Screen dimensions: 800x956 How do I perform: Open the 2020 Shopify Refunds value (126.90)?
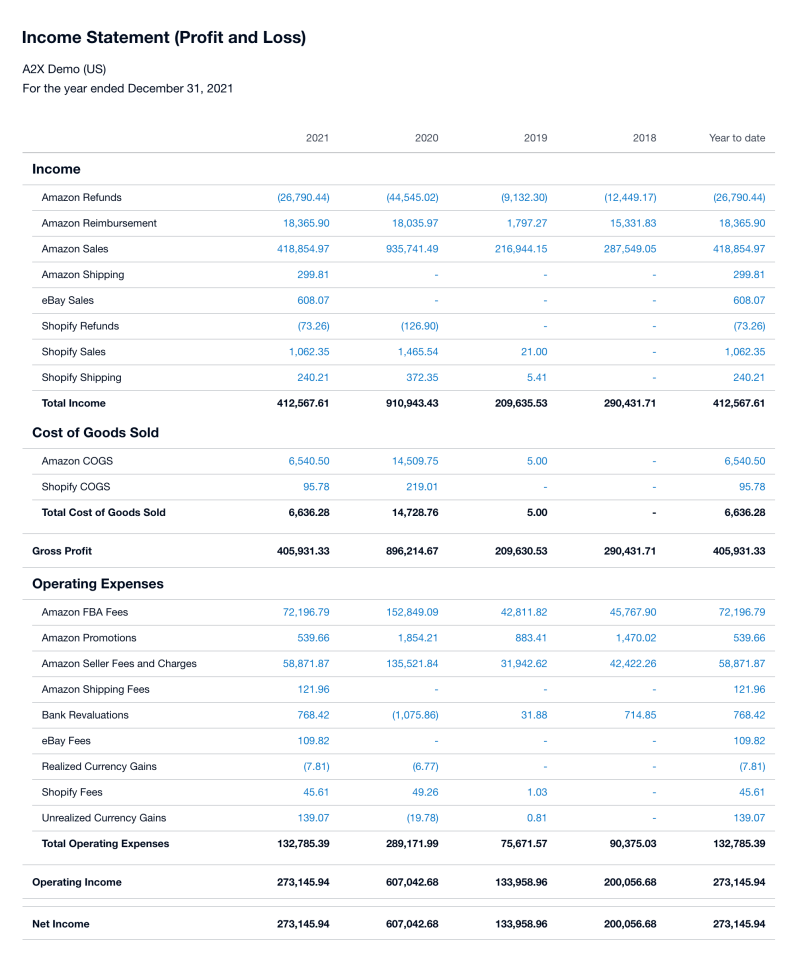(x=417, y=326)
